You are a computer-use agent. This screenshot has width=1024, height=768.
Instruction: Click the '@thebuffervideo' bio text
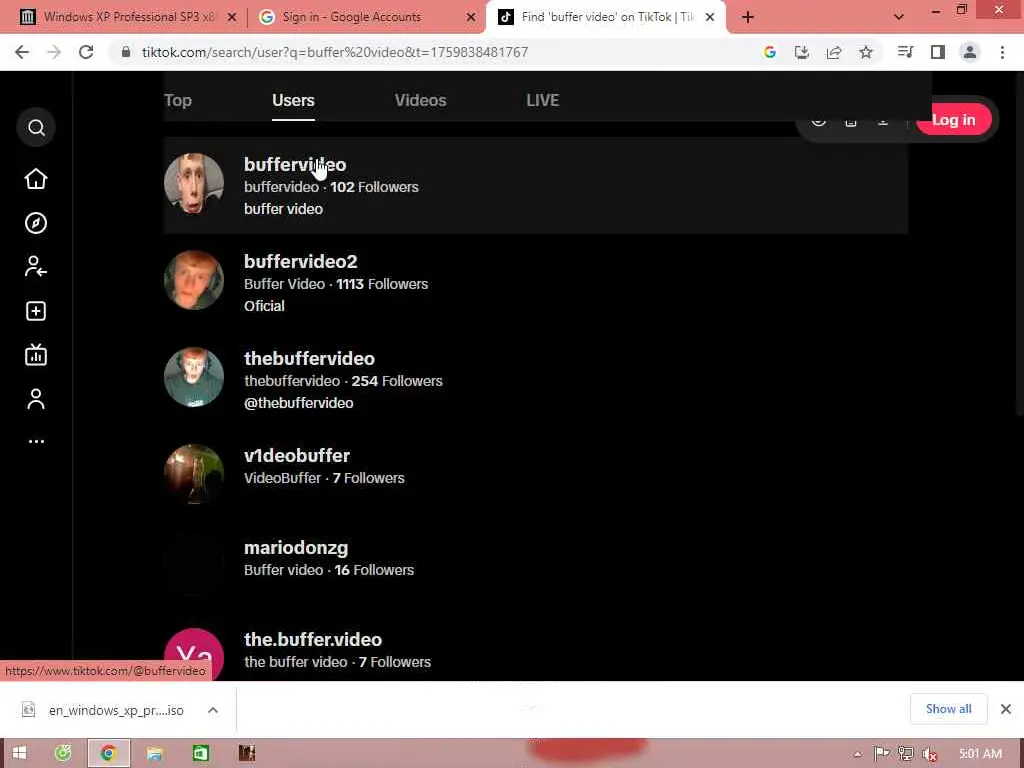[298, 403]
